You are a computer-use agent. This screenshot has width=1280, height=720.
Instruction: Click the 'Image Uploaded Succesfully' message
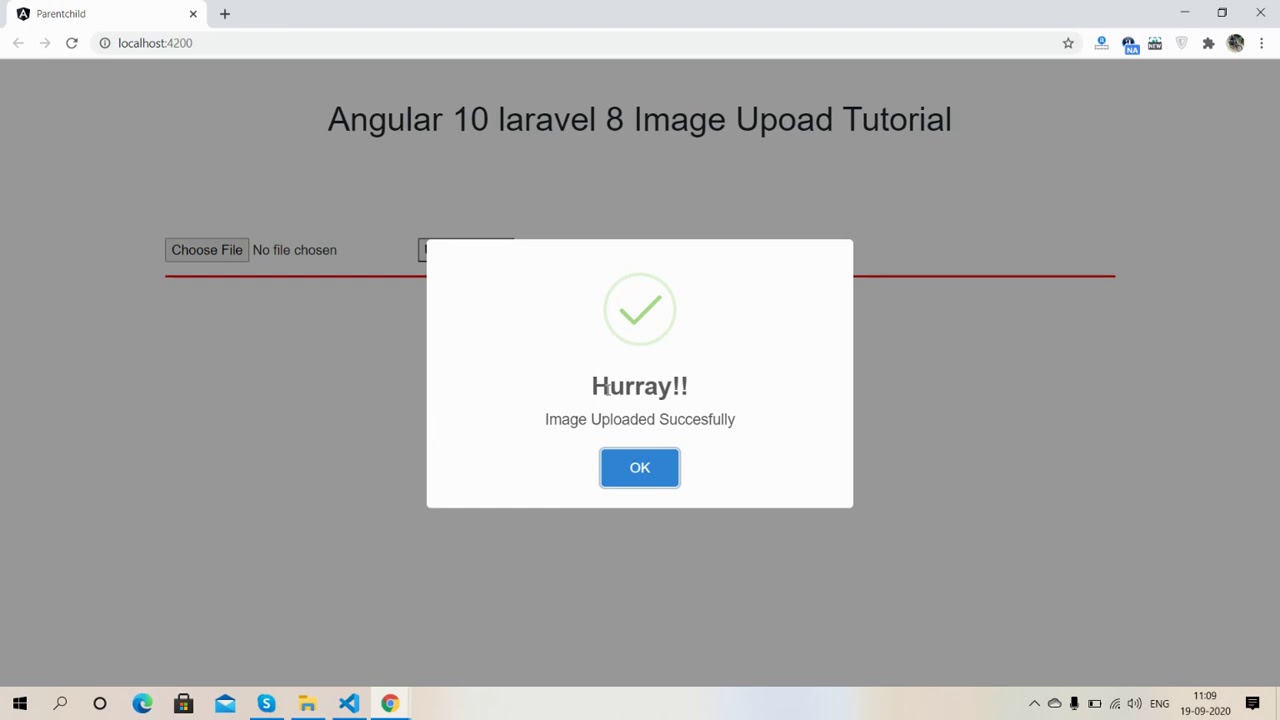click(640, 419)
